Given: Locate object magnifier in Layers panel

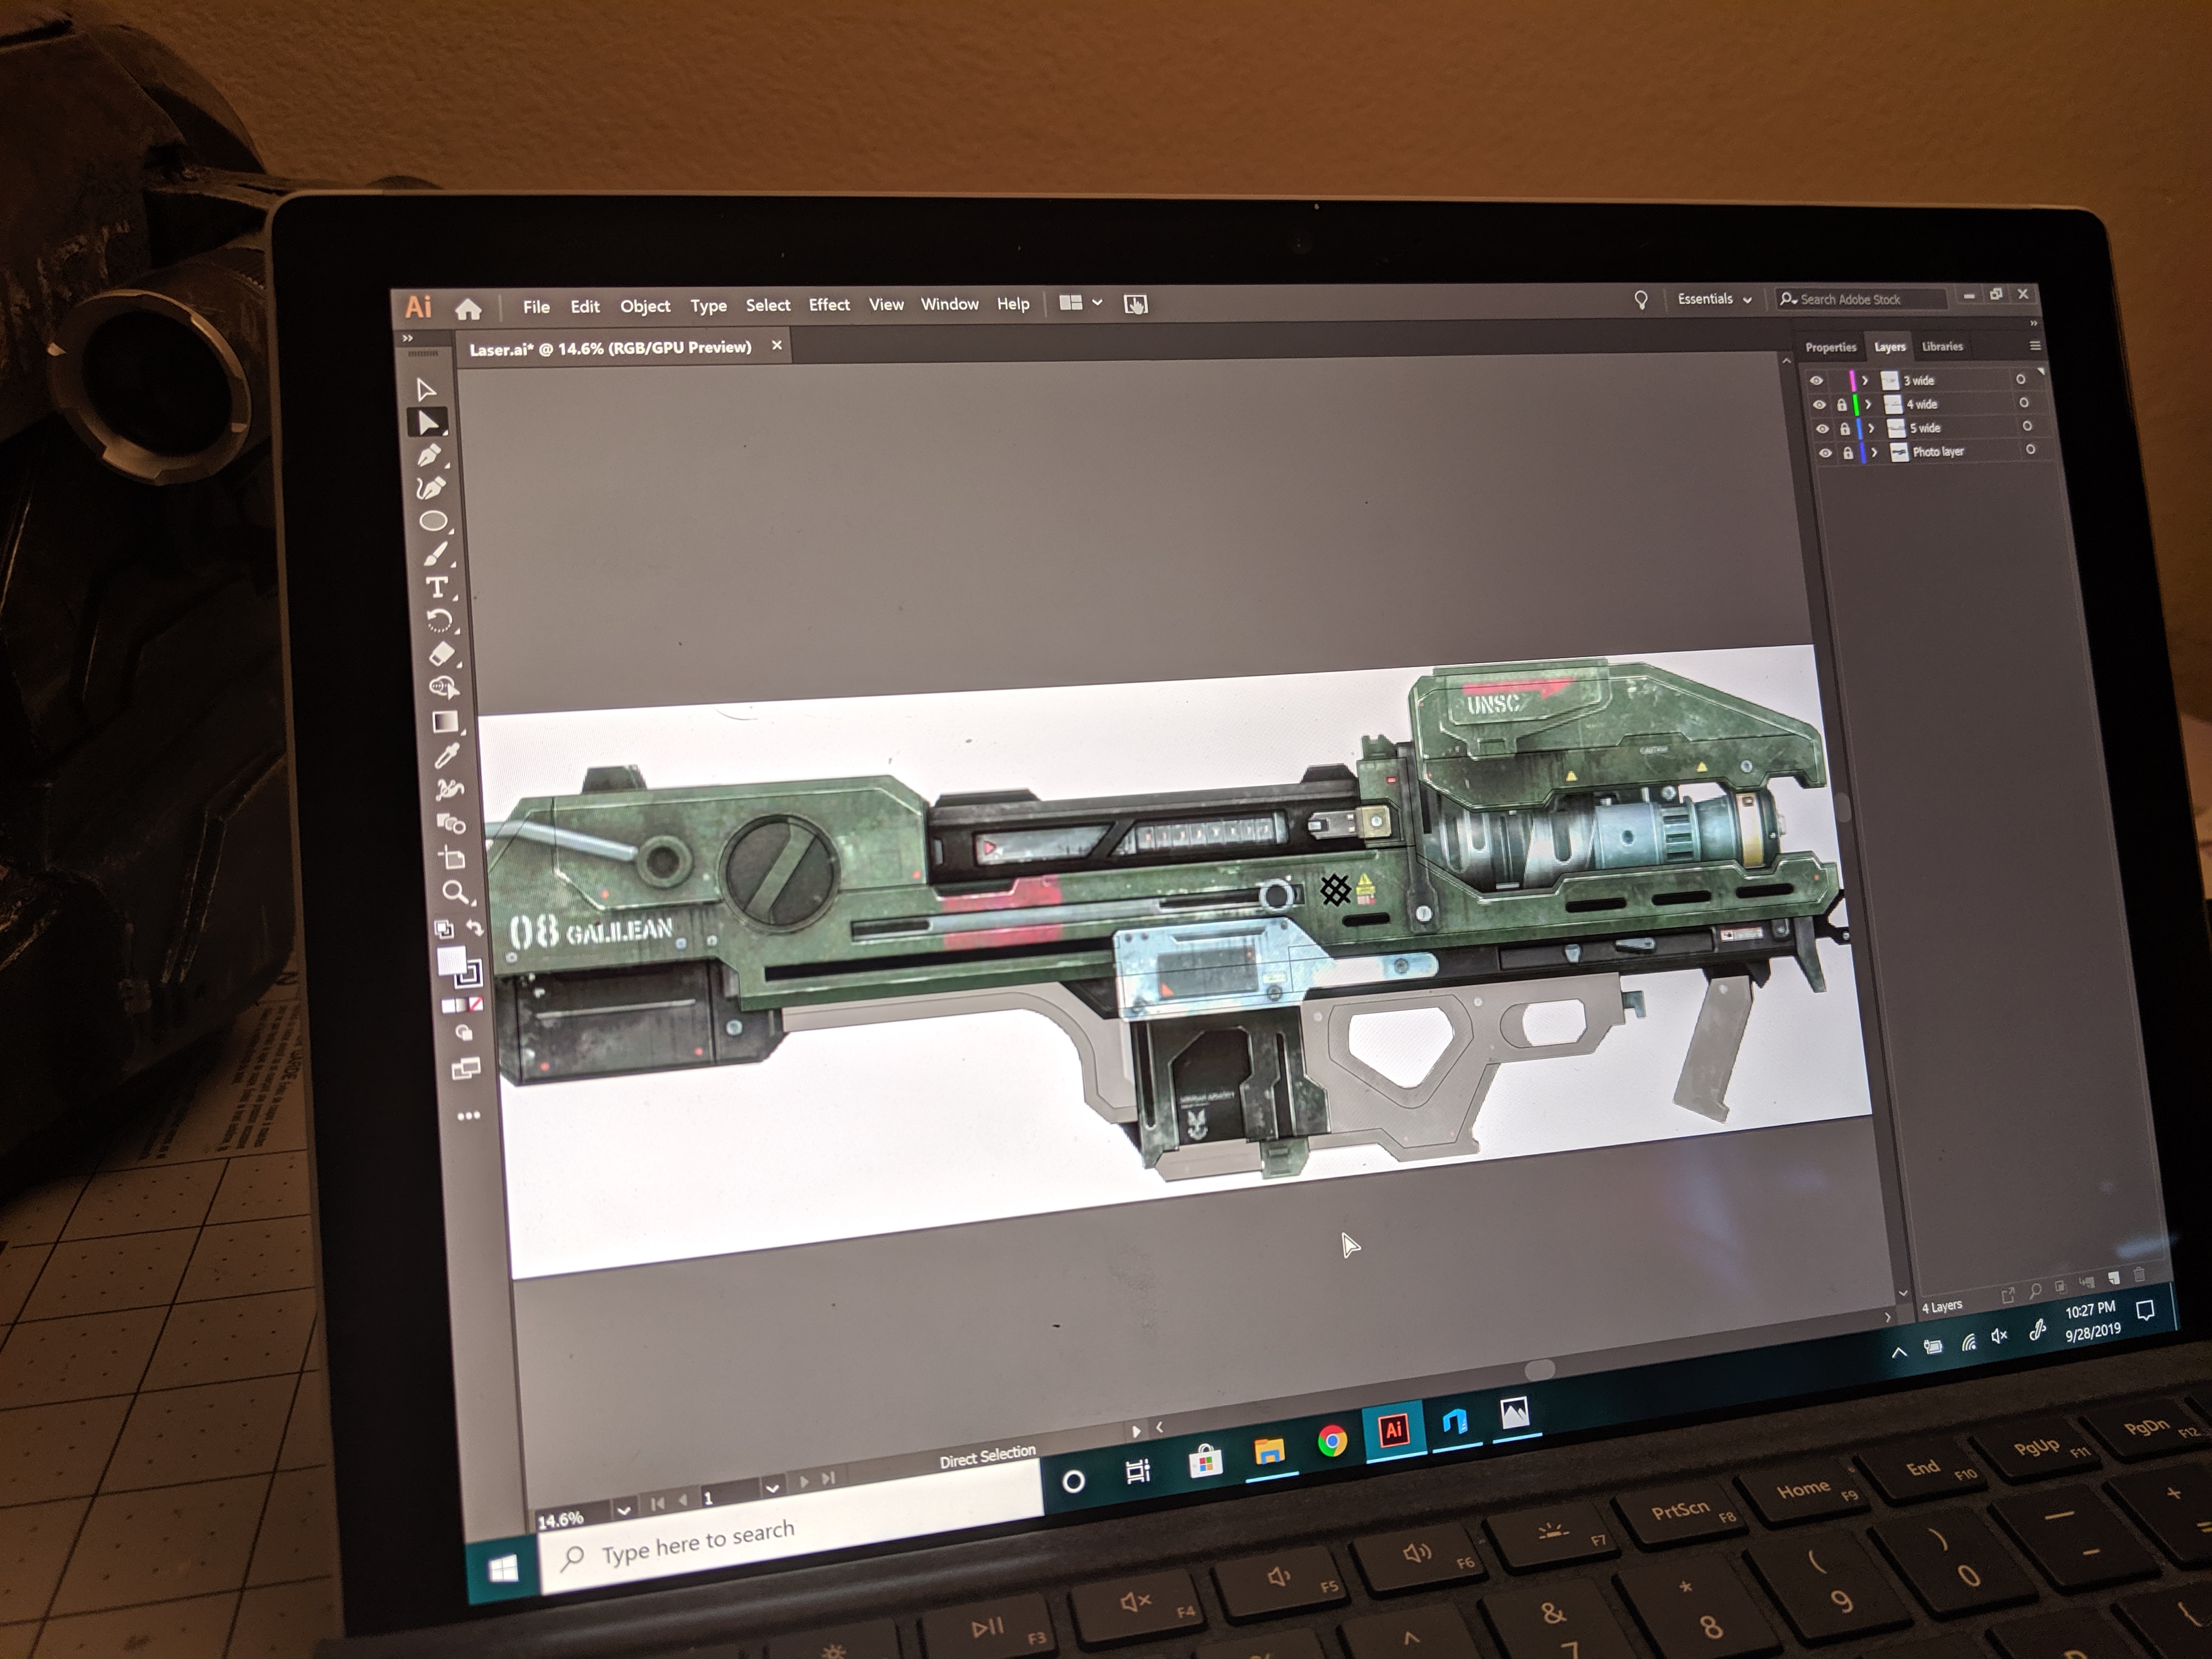Looking at the screenshot, I should pos(2035,1291).
